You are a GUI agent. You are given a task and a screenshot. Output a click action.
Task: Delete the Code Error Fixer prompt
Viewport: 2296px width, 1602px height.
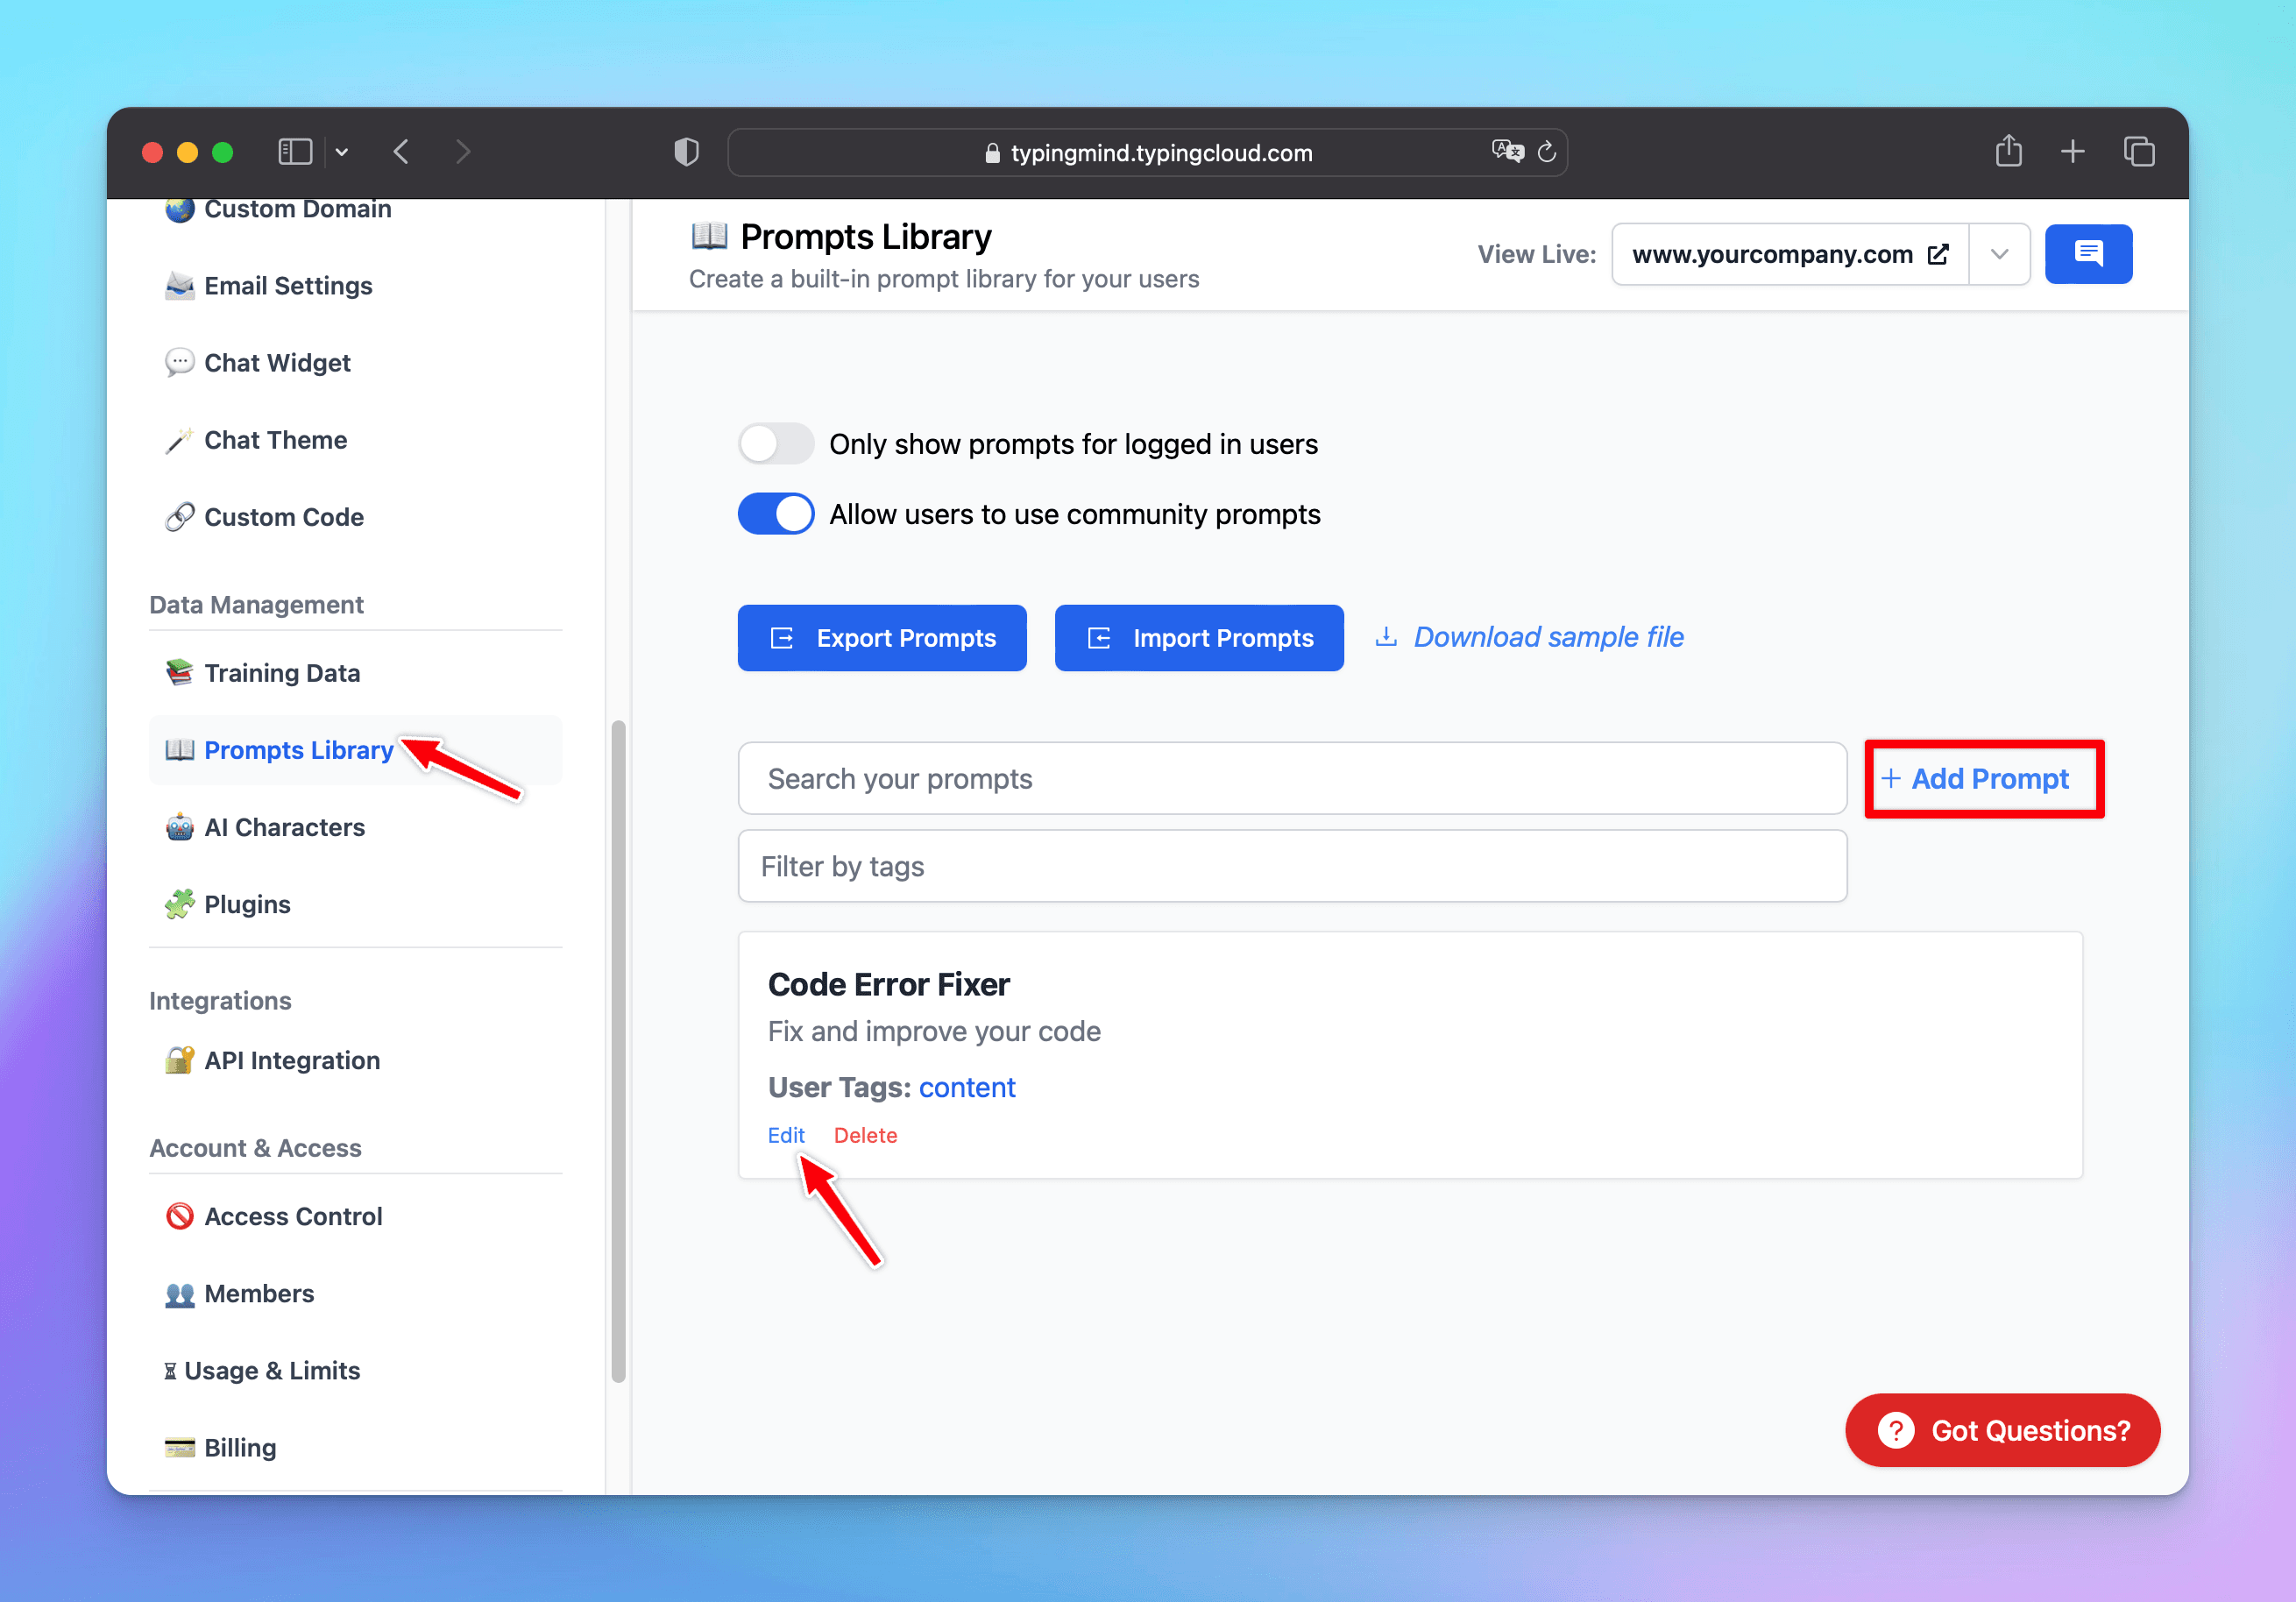click(865, 1135)
